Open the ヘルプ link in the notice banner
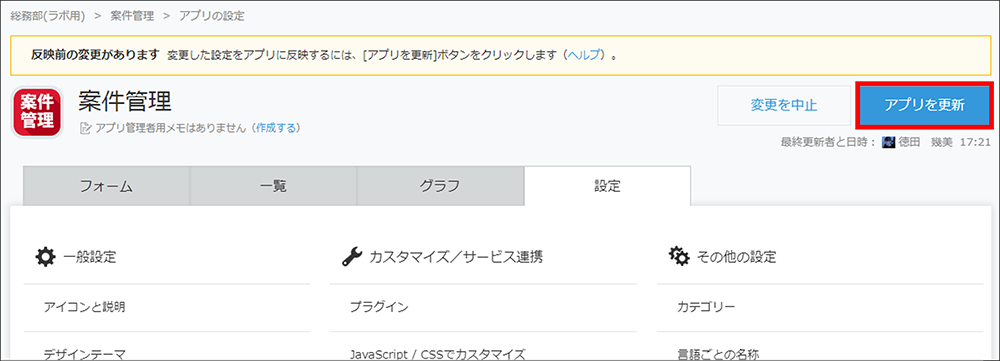Image resolution: width=1000 pixels, height=361 pixels. coord(585,55)
